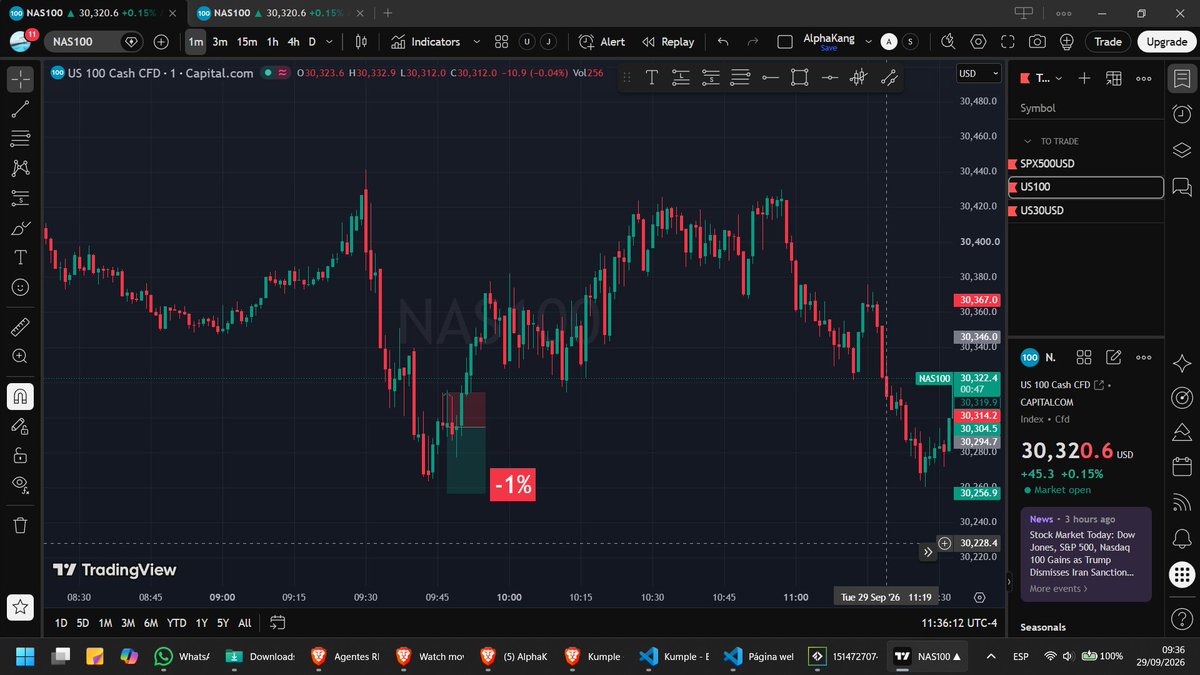The height and width of the screenshot is (675, 1200).
Task: Open chart settings hexagon icon
Action: click(x=978, y=42)
